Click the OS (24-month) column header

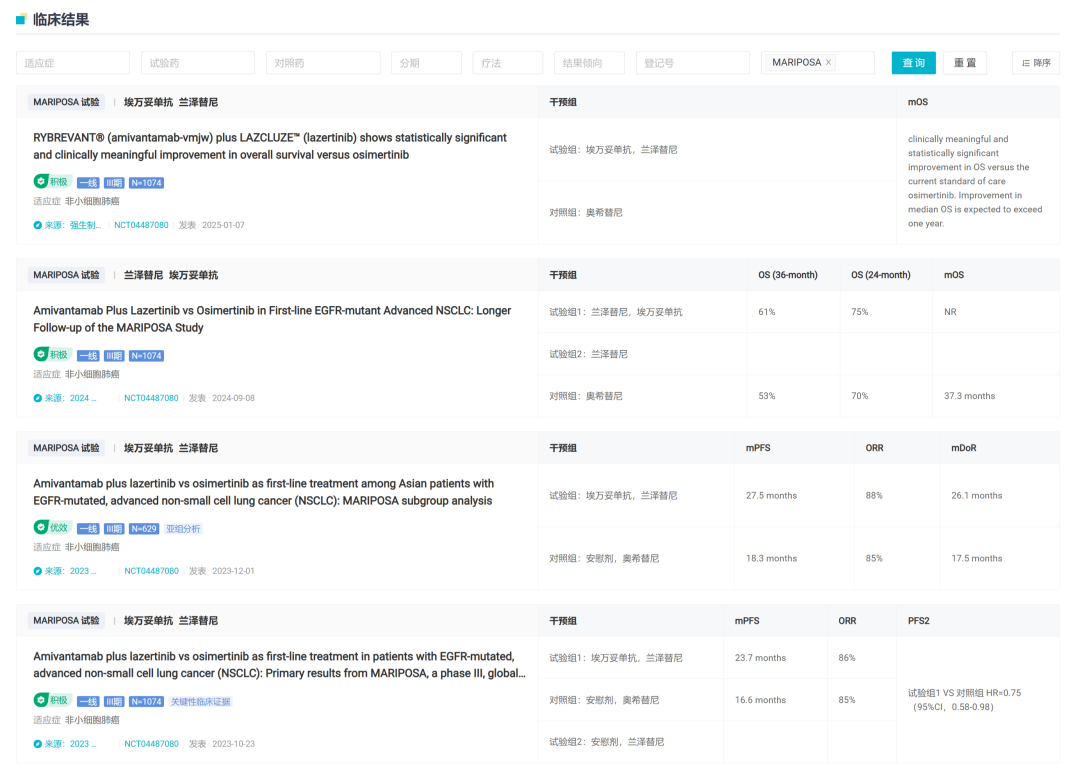(880, 275)
